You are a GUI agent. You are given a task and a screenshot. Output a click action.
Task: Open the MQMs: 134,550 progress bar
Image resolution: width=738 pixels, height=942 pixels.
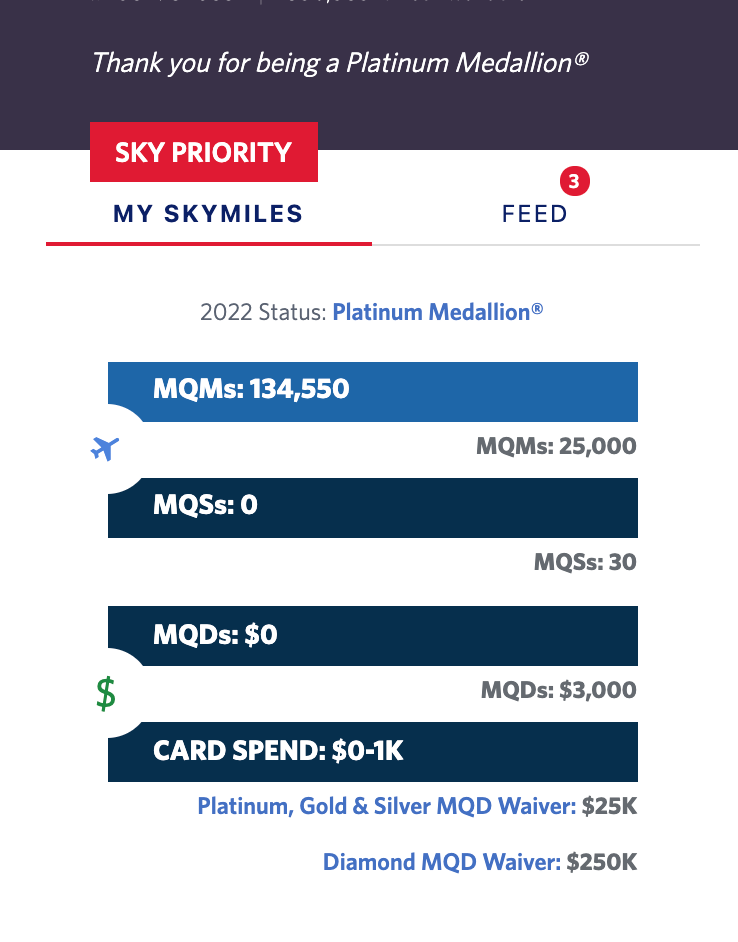click(372, 391)
